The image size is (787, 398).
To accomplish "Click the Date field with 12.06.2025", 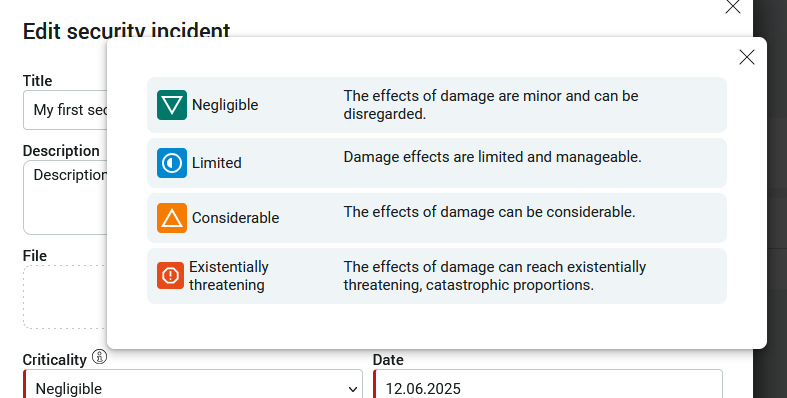I will [548, 387].
